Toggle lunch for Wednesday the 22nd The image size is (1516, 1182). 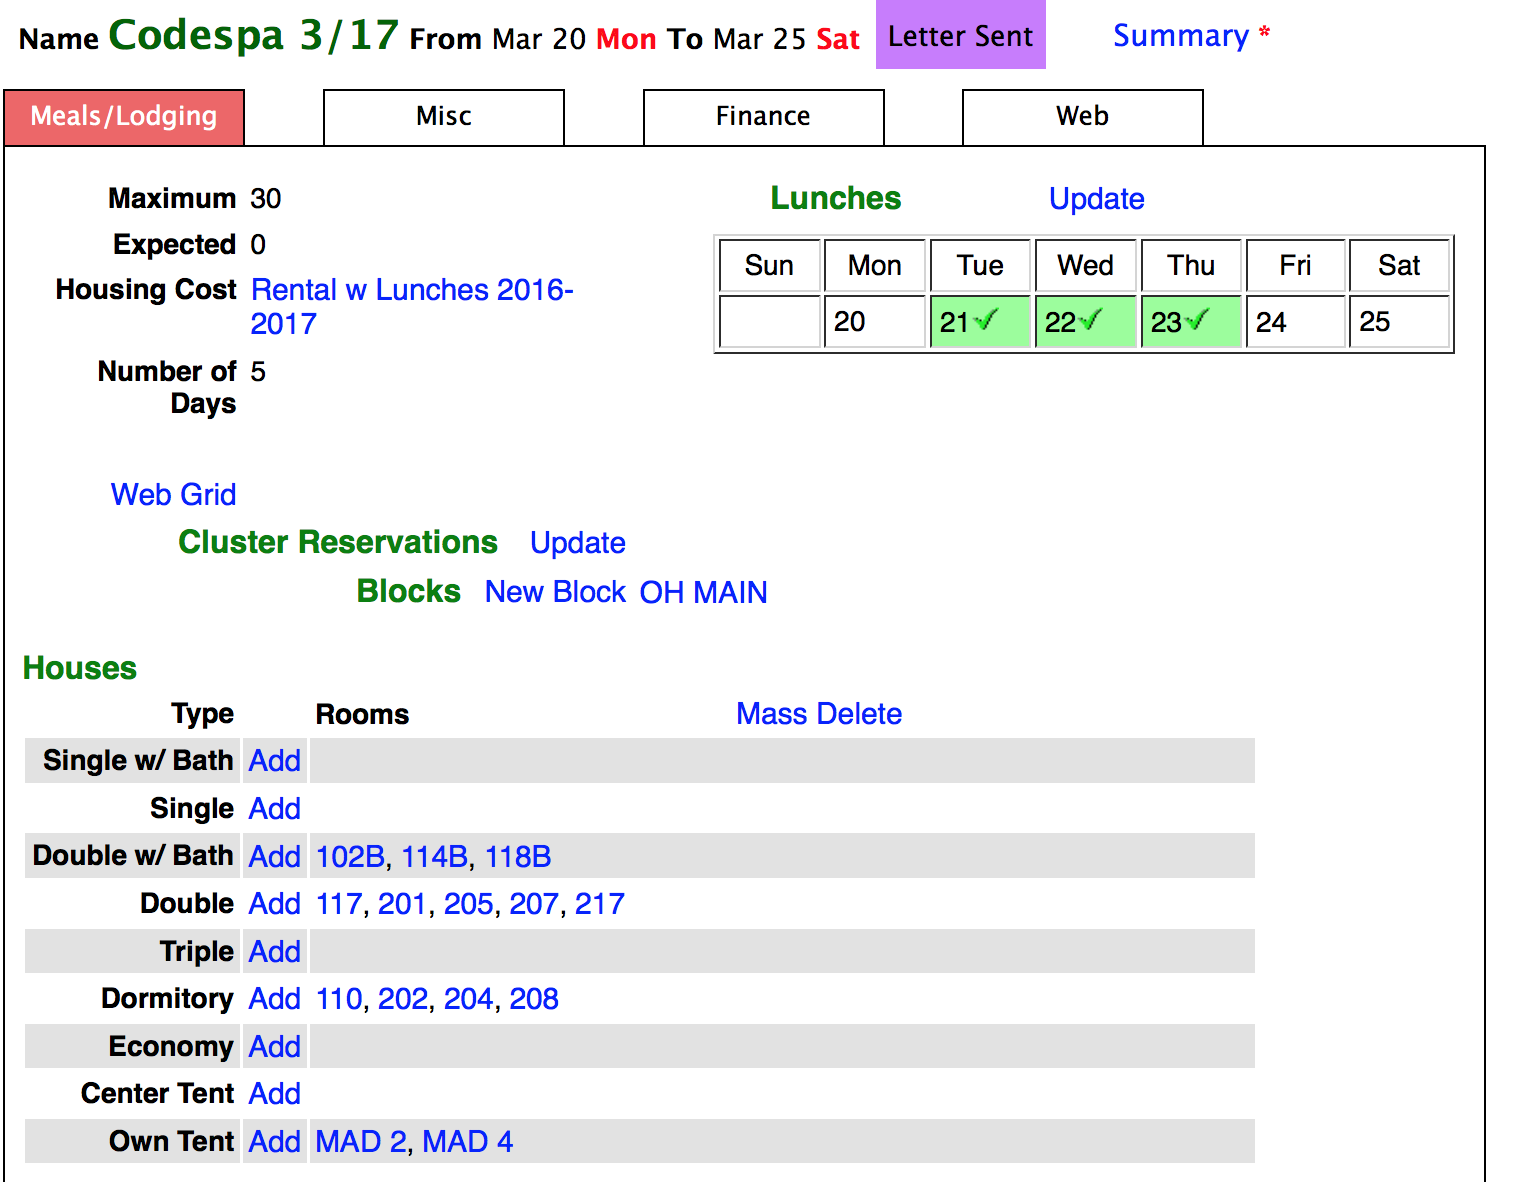pyautogui.click(x=1085, y=322)
